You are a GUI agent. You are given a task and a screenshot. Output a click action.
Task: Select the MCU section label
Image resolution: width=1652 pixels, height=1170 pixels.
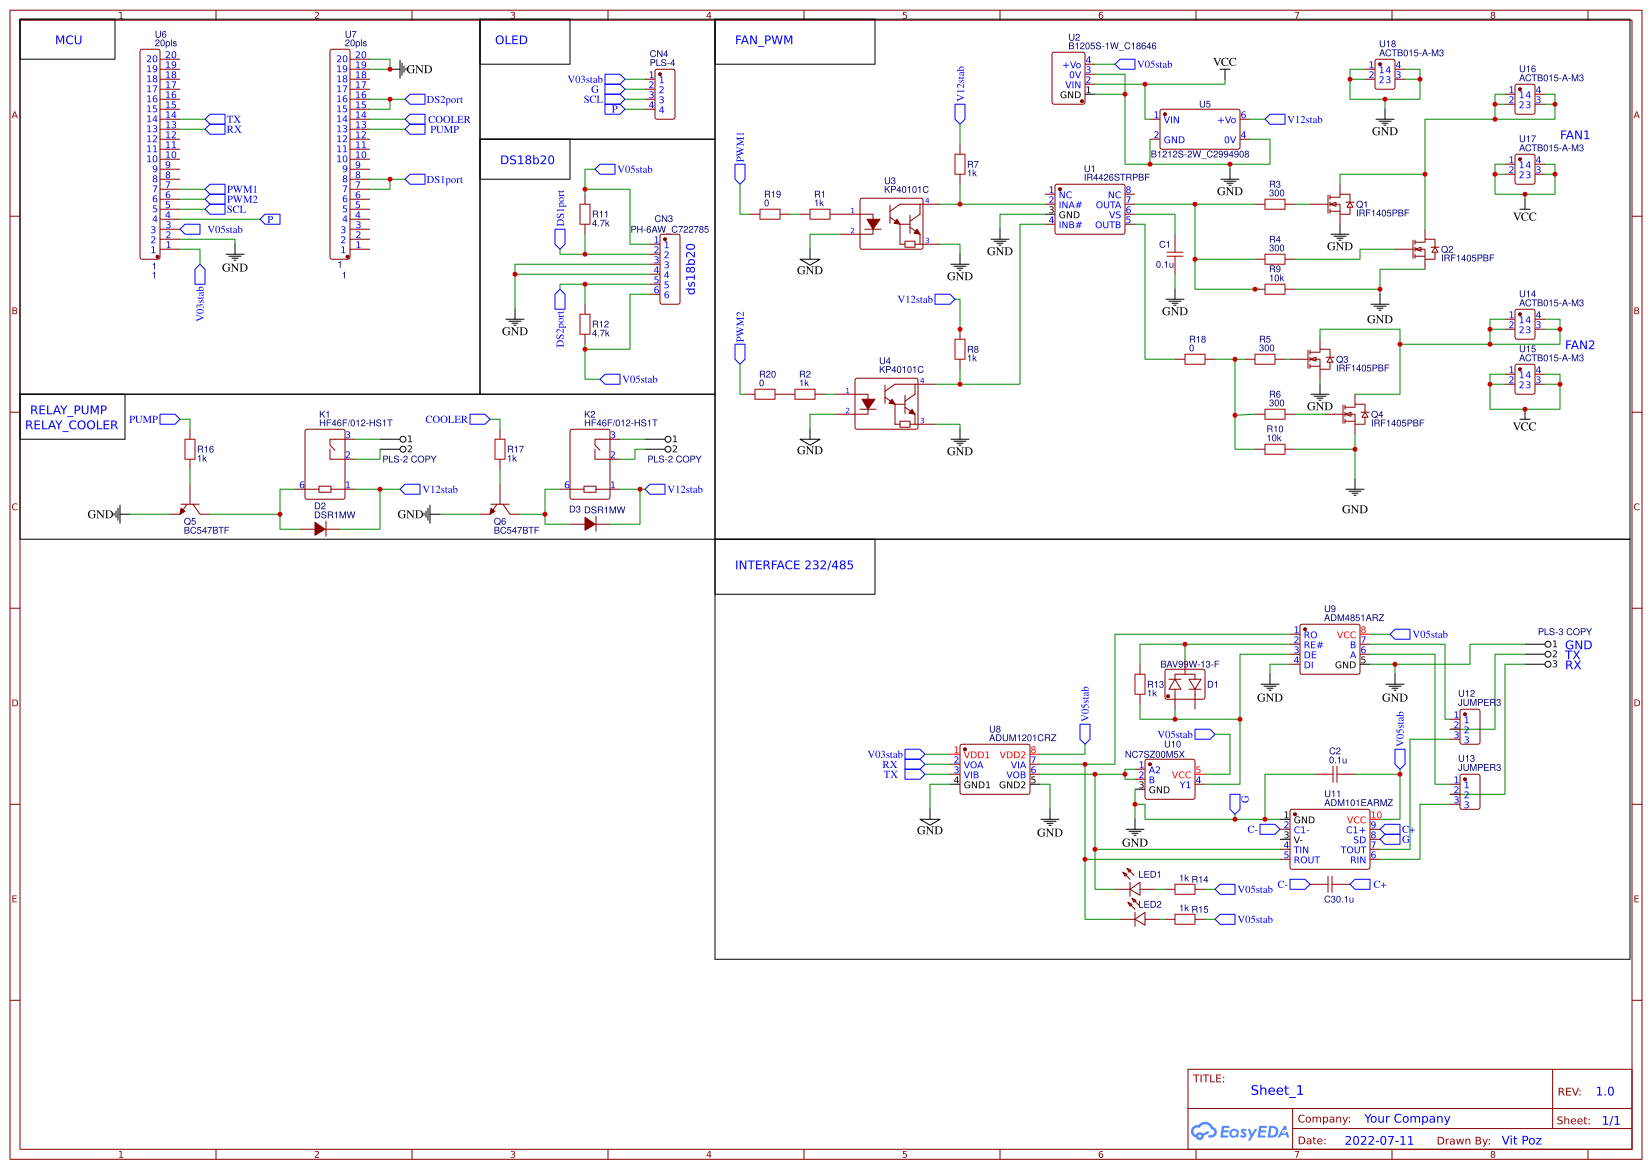(x=68, y=40)
